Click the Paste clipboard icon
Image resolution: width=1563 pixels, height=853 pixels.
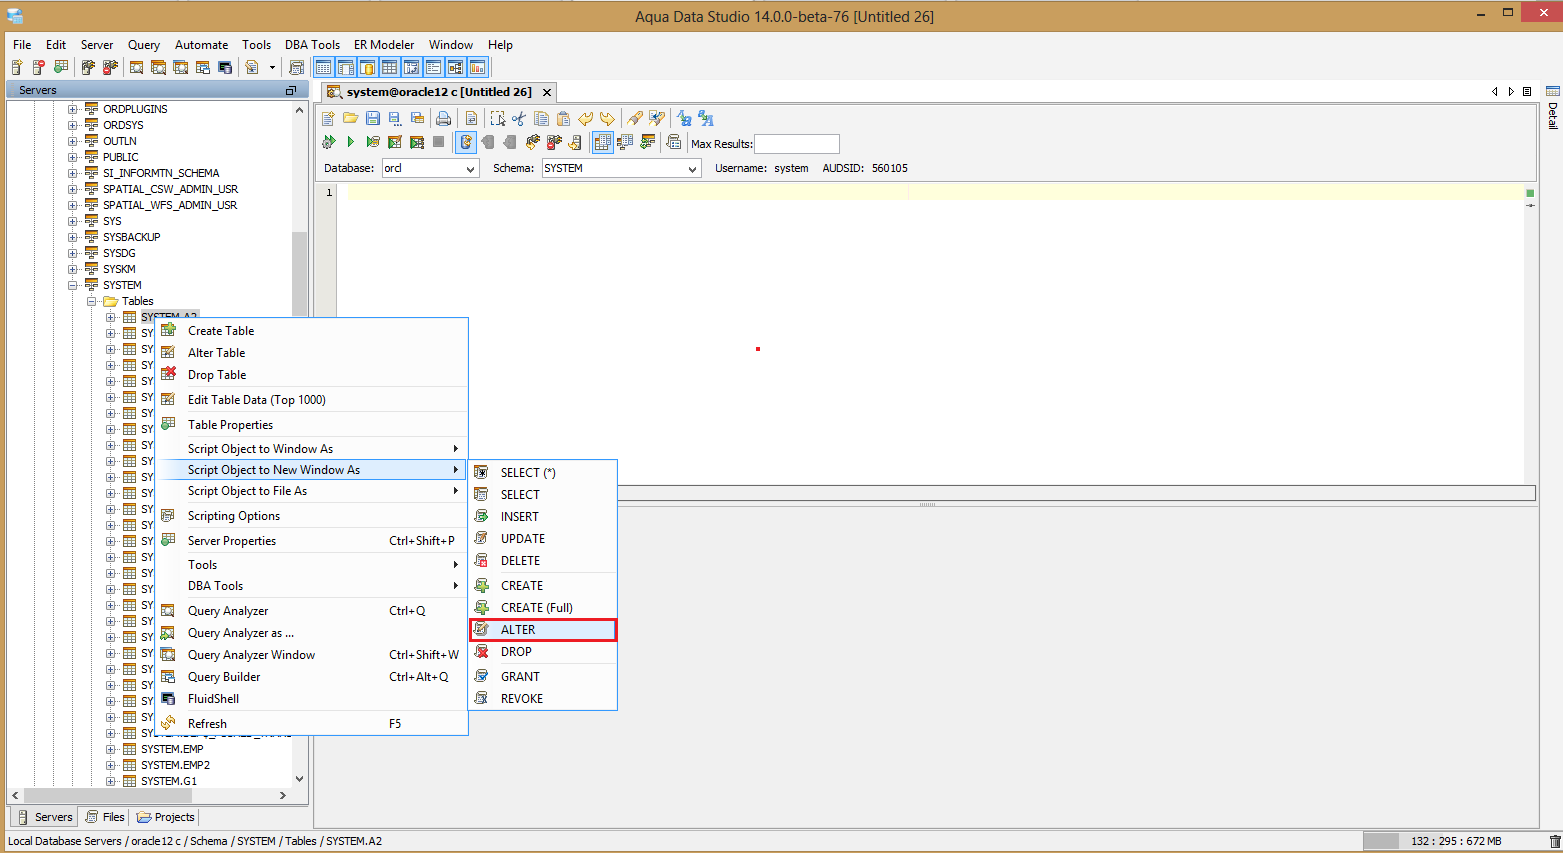pos(563,118)
